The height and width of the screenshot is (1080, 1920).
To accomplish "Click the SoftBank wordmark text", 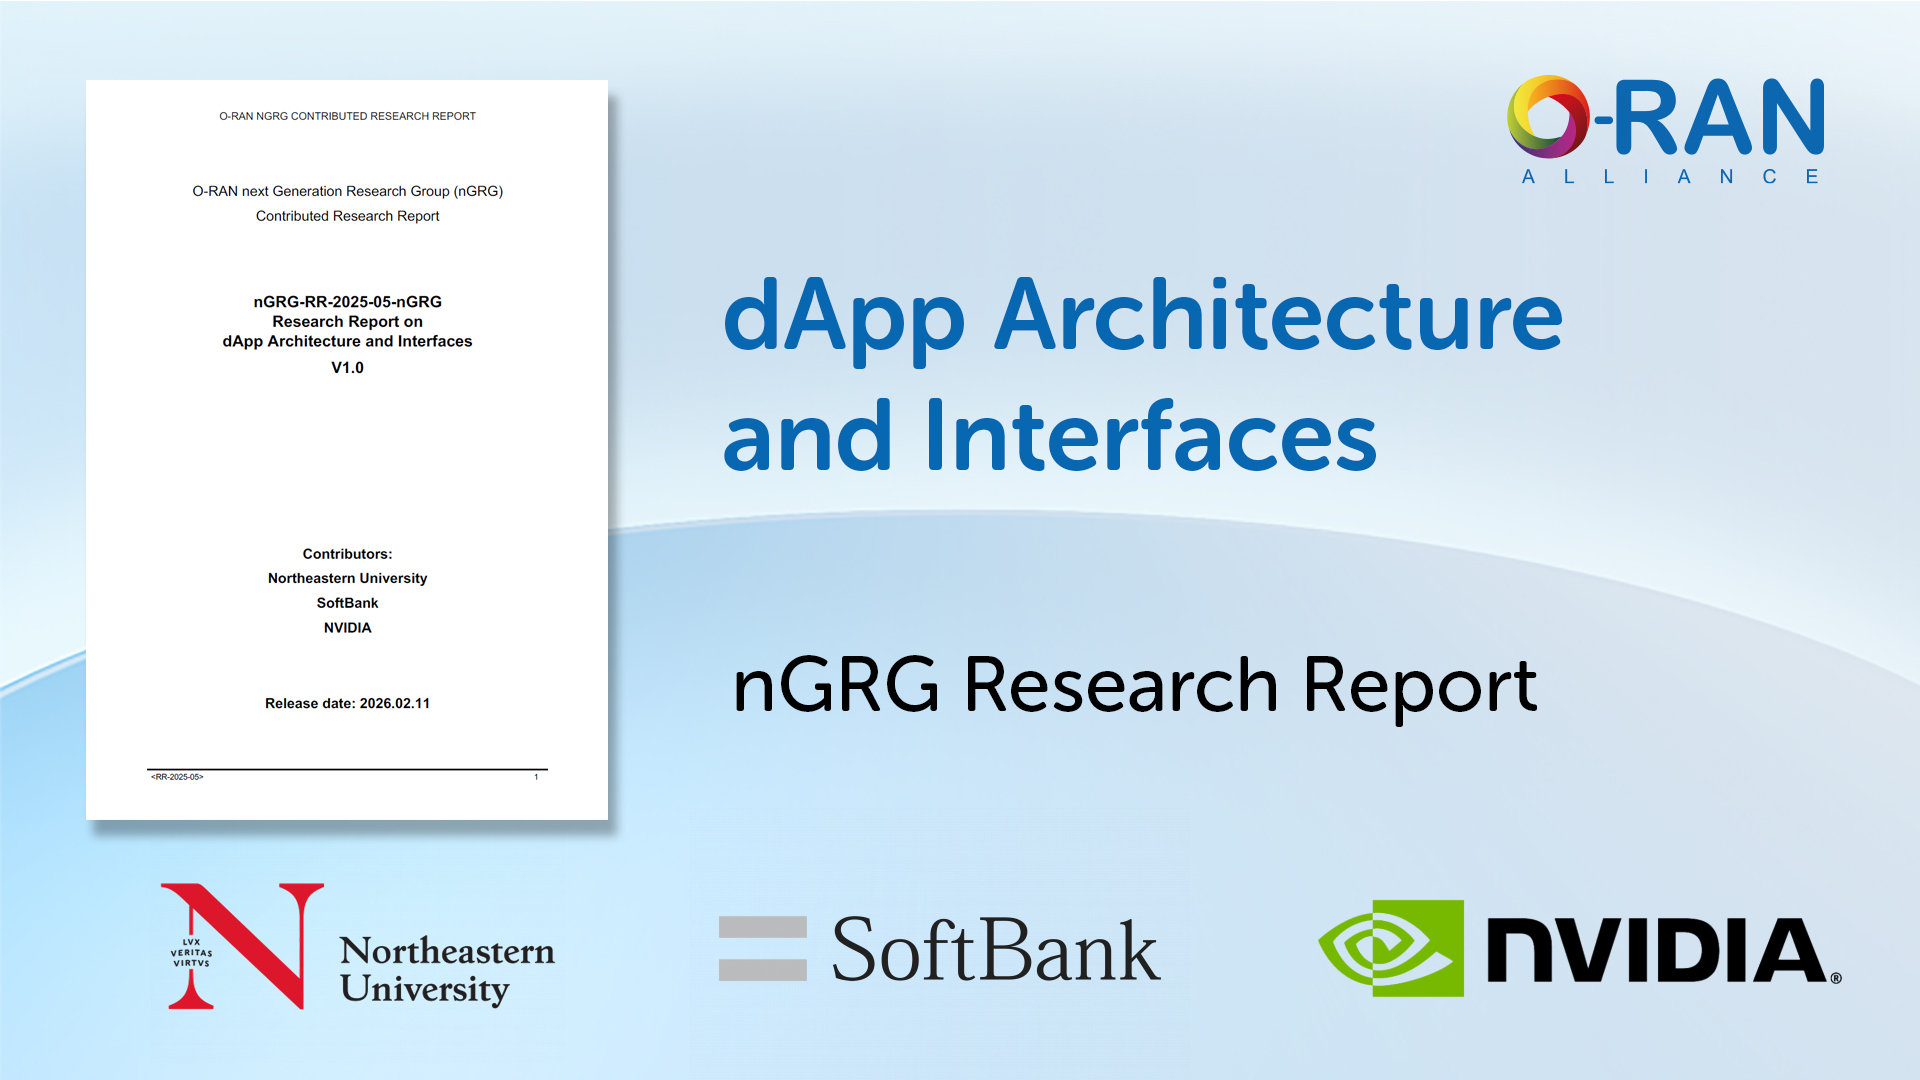I will tap(995, 950).
